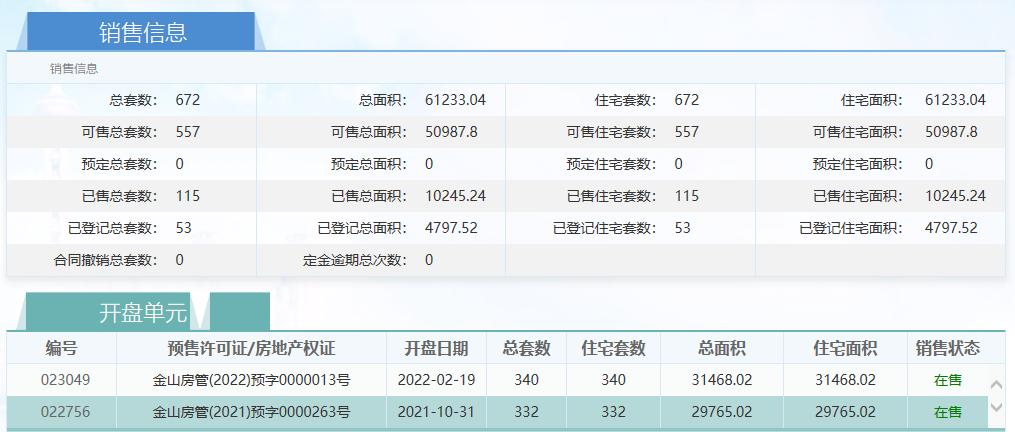Click value 50987.8 beside 可售住宅面积：
This screenshot has width=1015, height=432.
coord(952,132)
